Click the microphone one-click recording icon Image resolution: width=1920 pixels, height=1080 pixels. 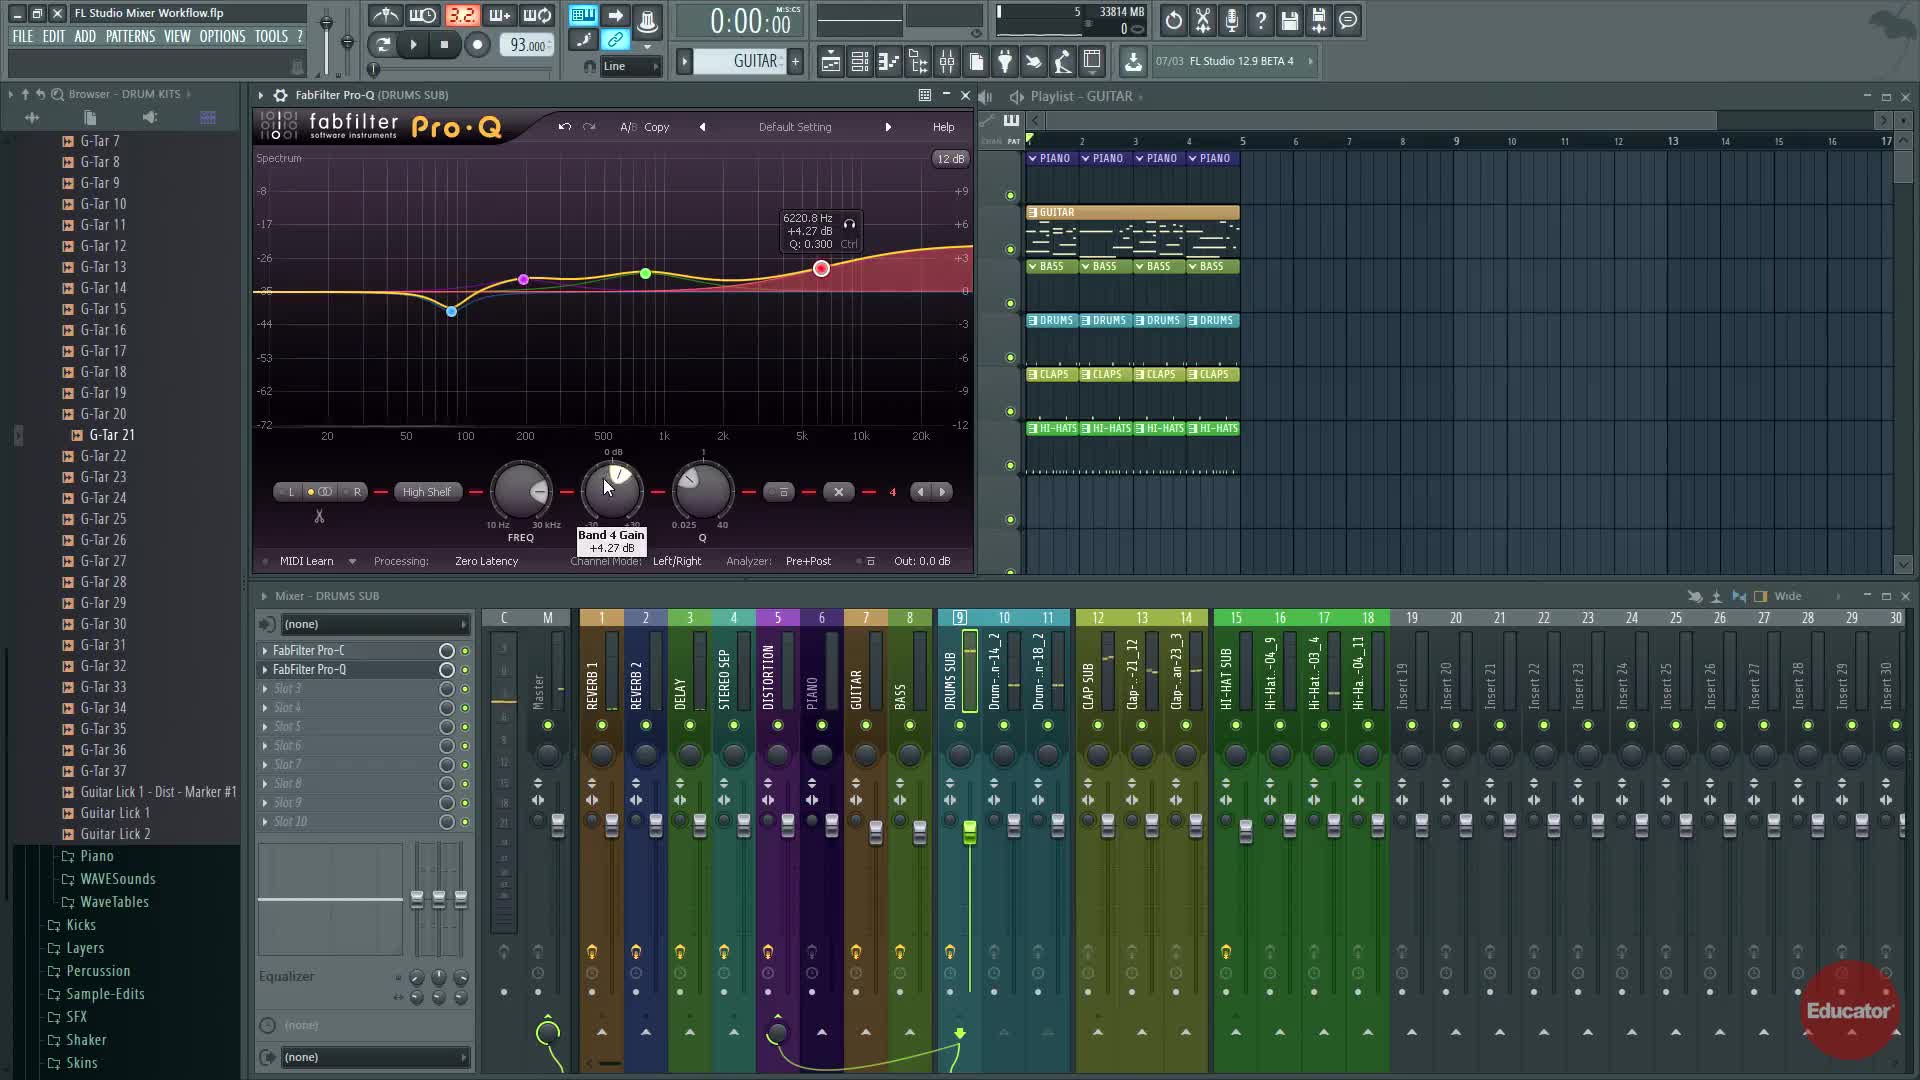point(1231,20)
